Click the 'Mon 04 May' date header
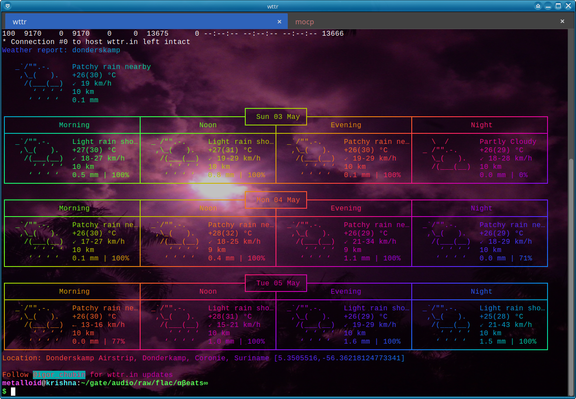 tap(278, 200)
